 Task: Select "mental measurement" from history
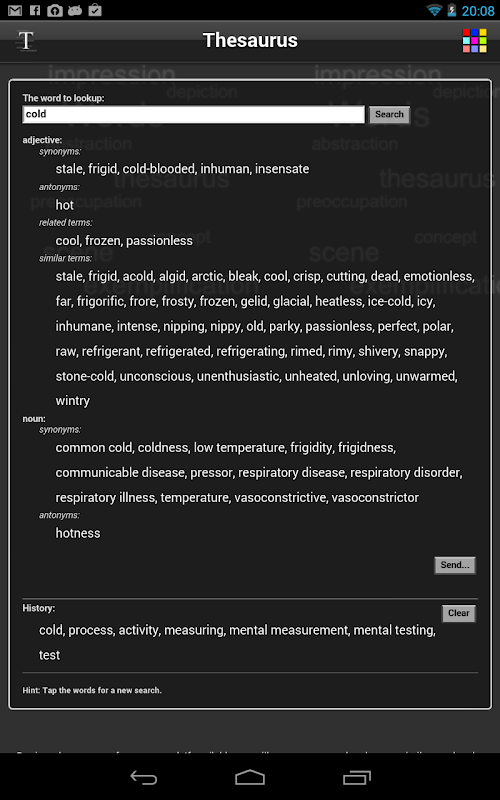click(x=288, y=631)
